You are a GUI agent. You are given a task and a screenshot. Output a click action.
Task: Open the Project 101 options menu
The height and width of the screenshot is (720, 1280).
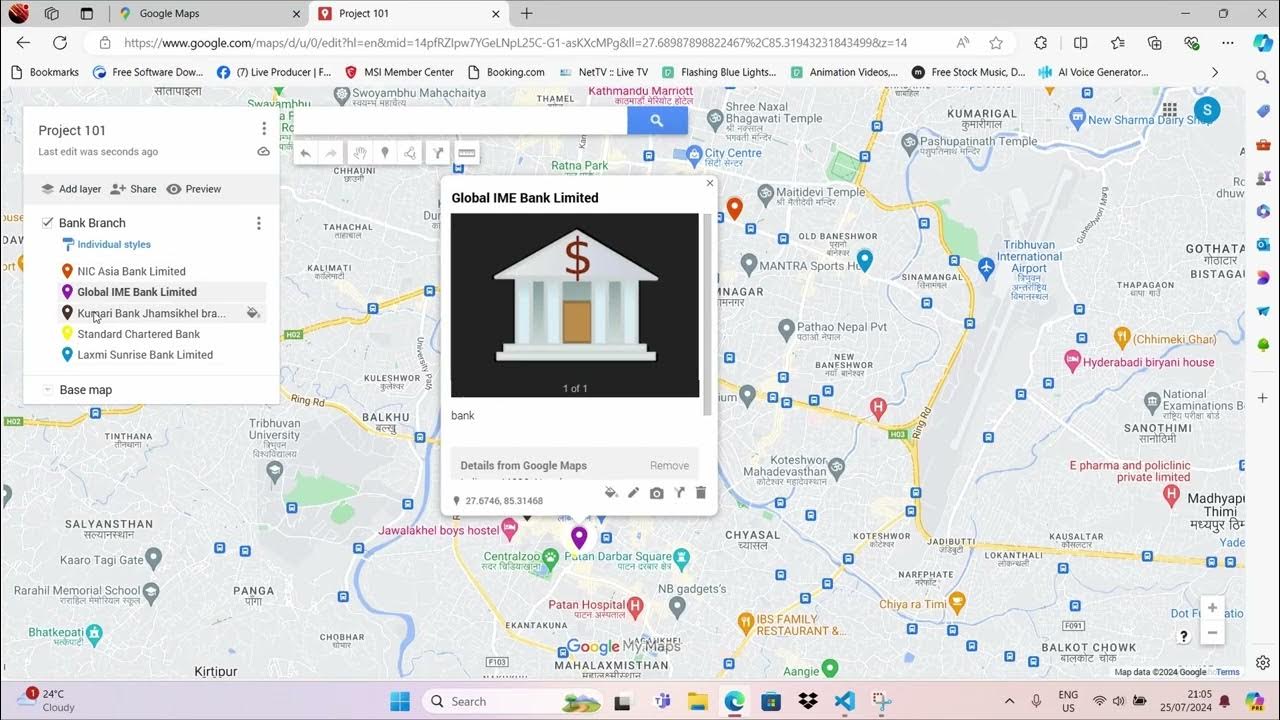click(x=264, y=129)
